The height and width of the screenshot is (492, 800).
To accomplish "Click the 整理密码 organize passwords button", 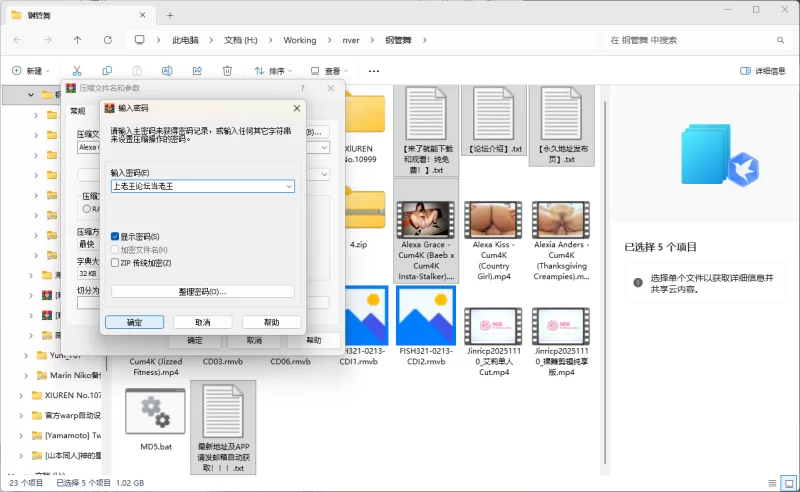I will pyautogui.click(x=202, y=291).
